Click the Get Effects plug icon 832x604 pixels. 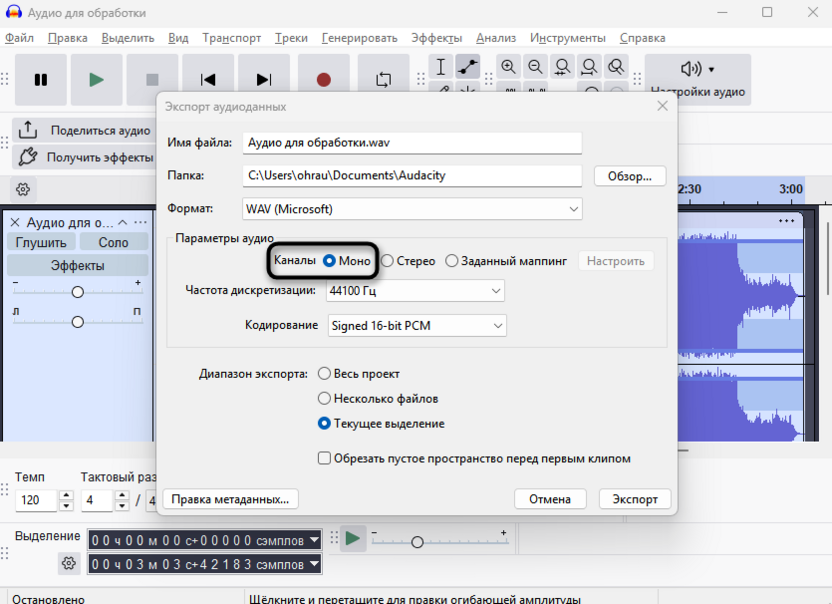28,157
